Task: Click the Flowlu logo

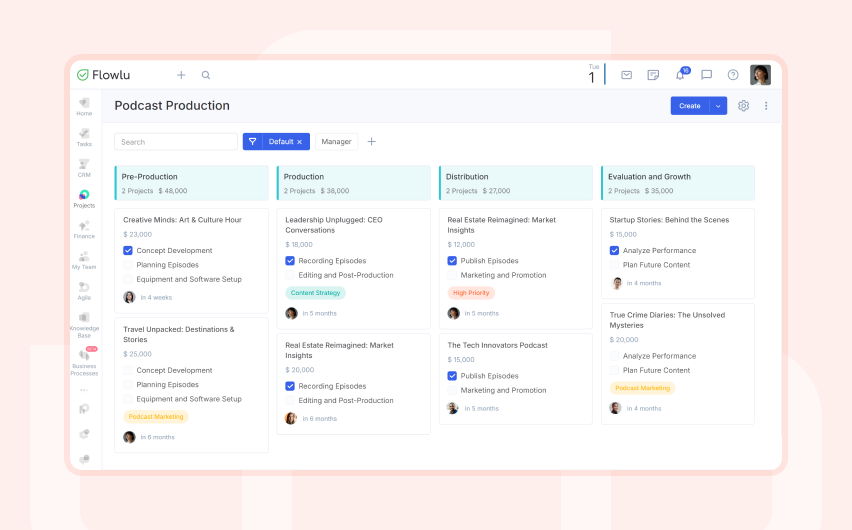Action: (103, 75)
